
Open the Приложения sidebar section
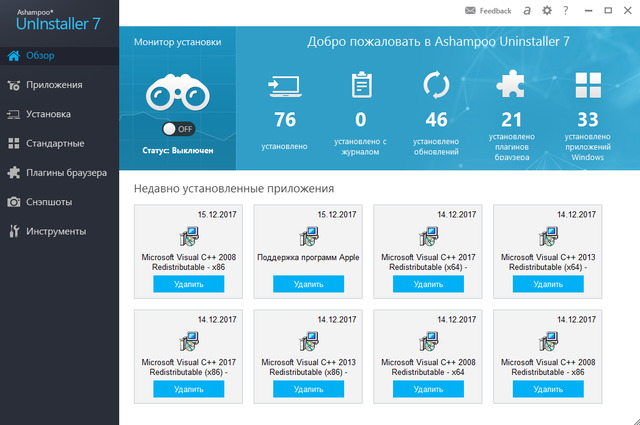point(59,85)
